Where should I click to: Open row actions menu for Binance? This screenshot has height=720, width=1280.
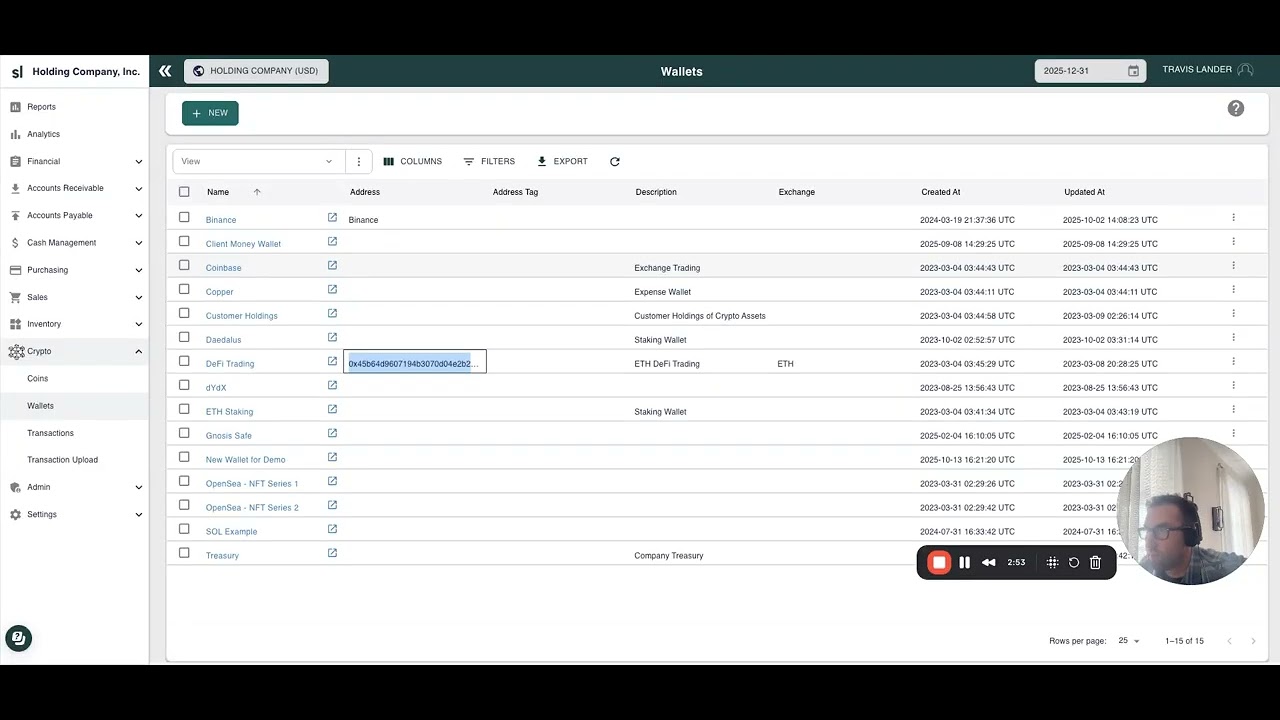[1233, 217]
